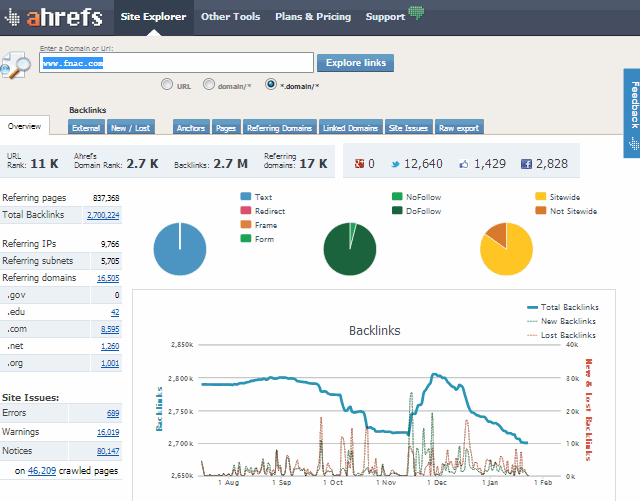Toggle the New Backlinks chart legend
The image size is (640, 501).
coord(562,321)
